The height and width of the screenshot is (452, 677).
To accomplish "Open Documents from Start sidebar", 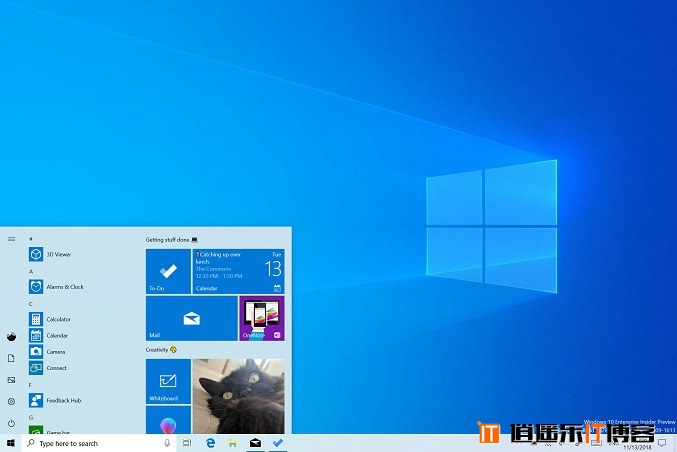I will pyautogui.click(x=12, y=358).
